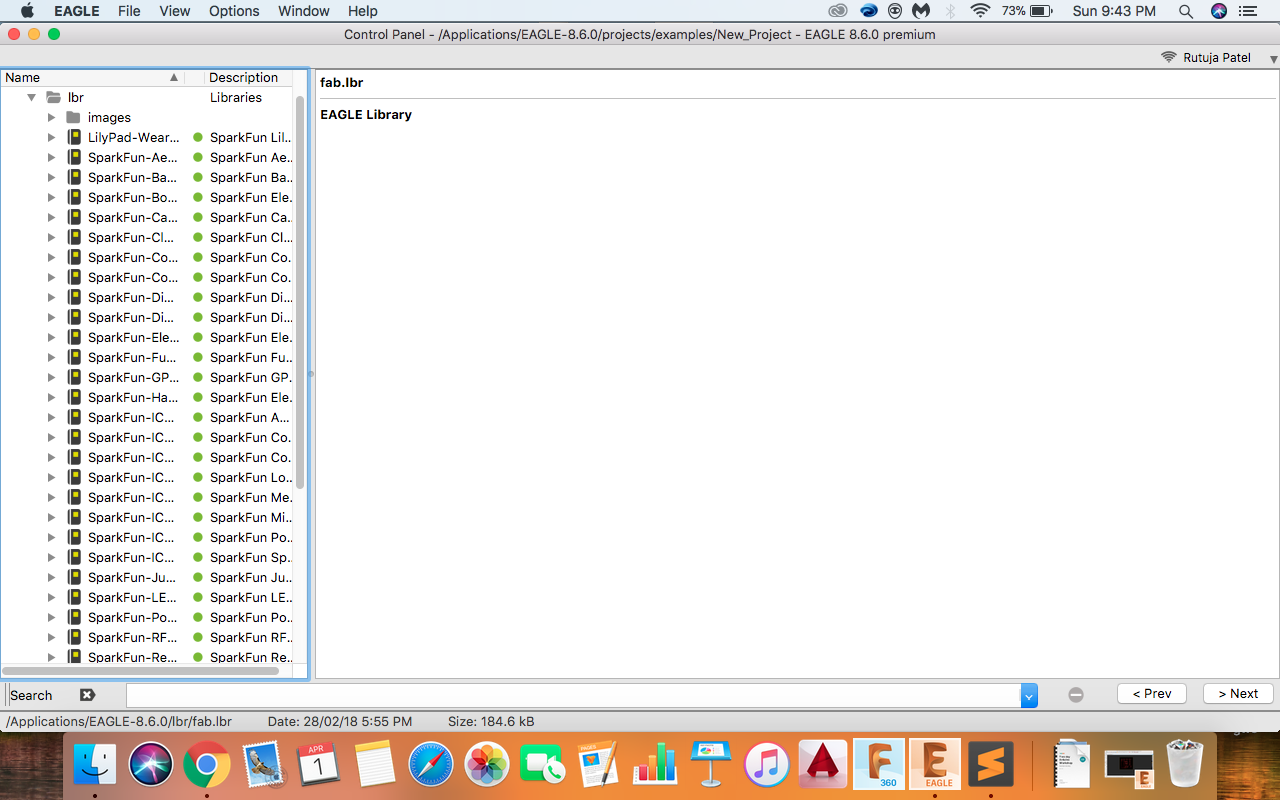The height and width of the screenshot is (800, 1280).
Task: Open Spotlight search in the menu bar
Action: click(x=1186, y=11)
